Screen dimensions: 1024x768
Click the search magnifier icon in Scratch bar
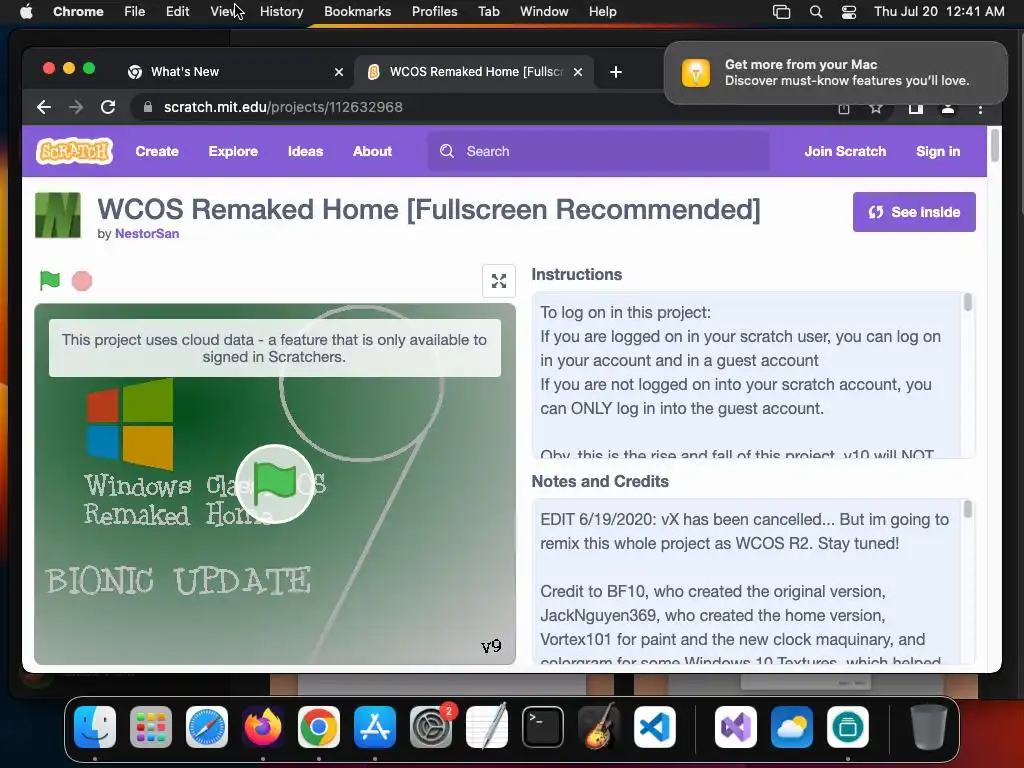tap(447, 151)
